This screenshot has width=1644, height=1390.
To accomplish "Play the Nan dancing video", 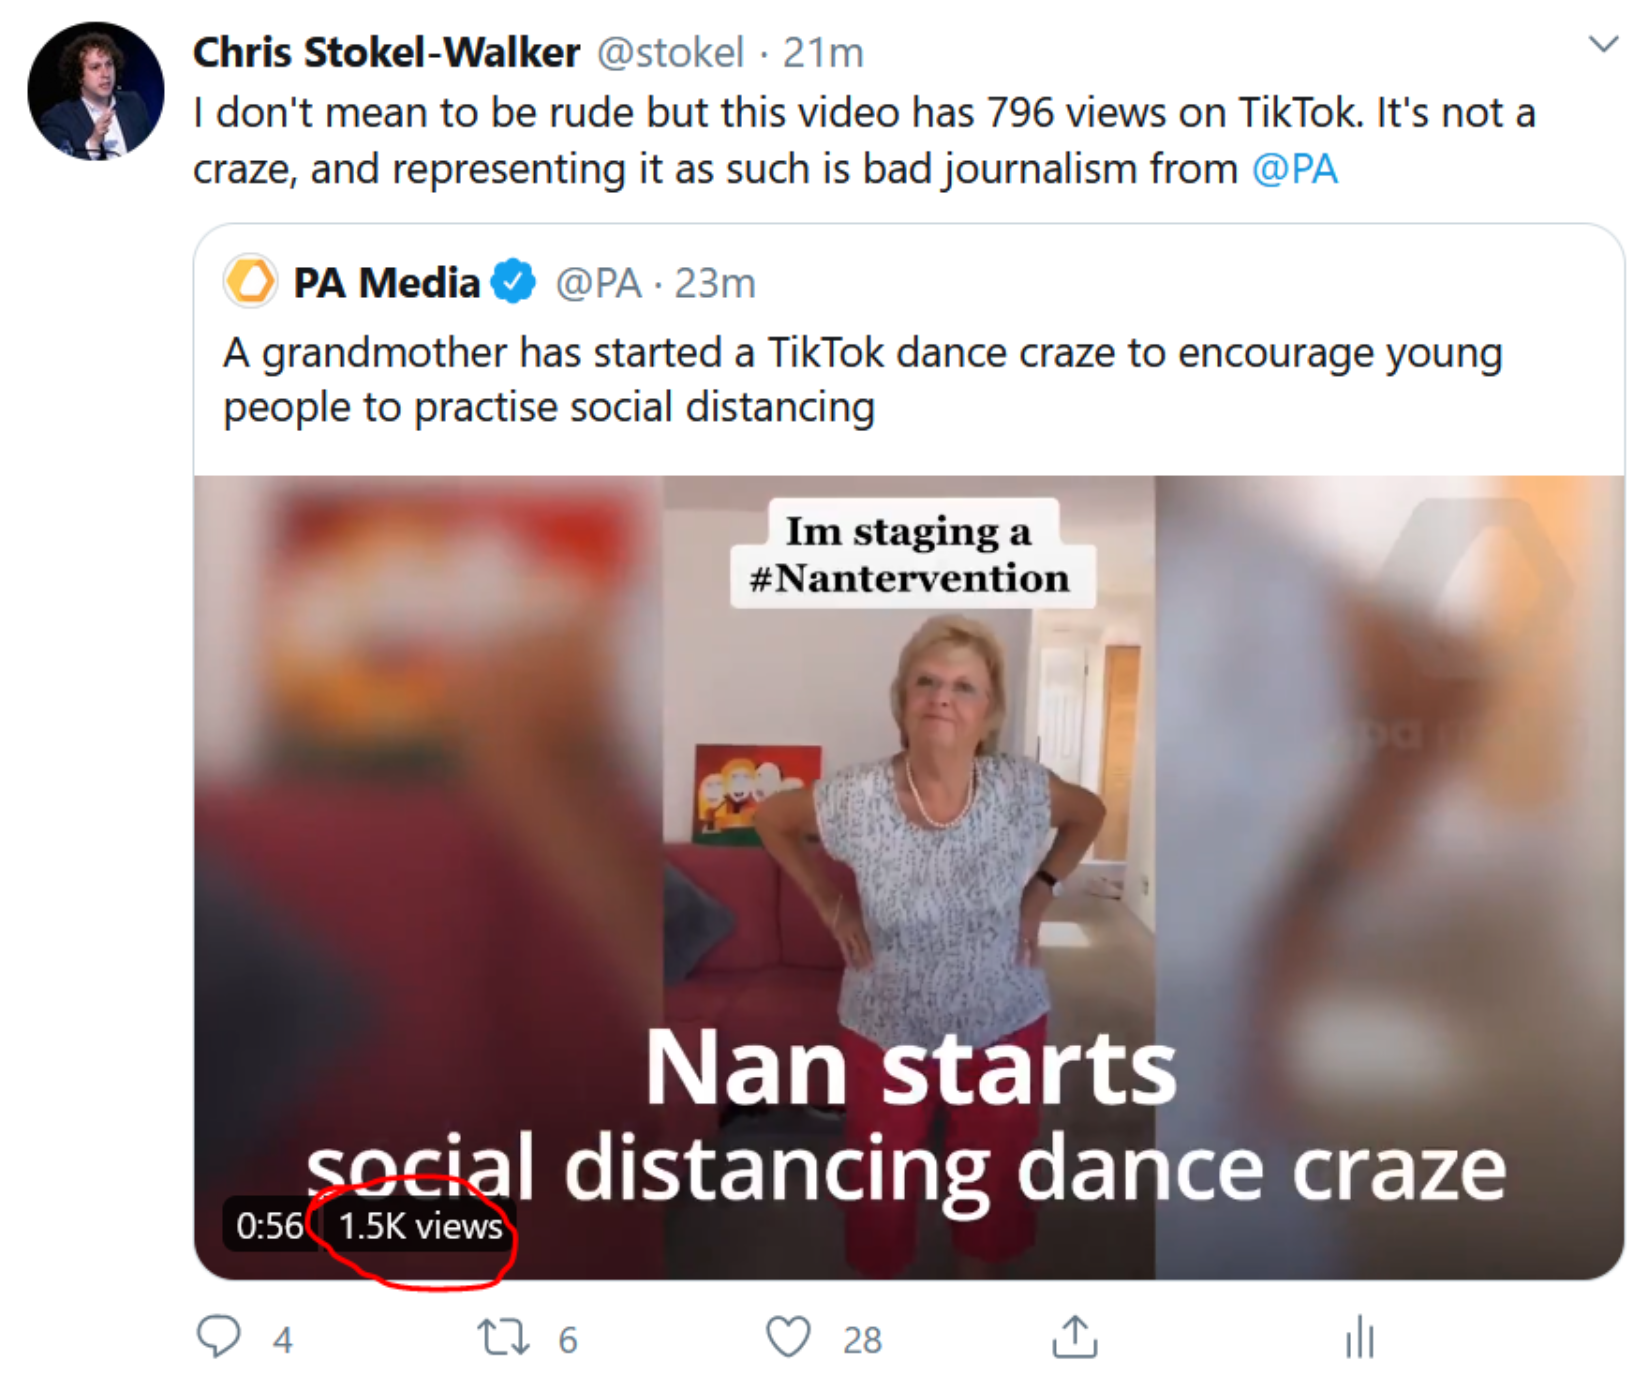I will [x=909, y=877].
